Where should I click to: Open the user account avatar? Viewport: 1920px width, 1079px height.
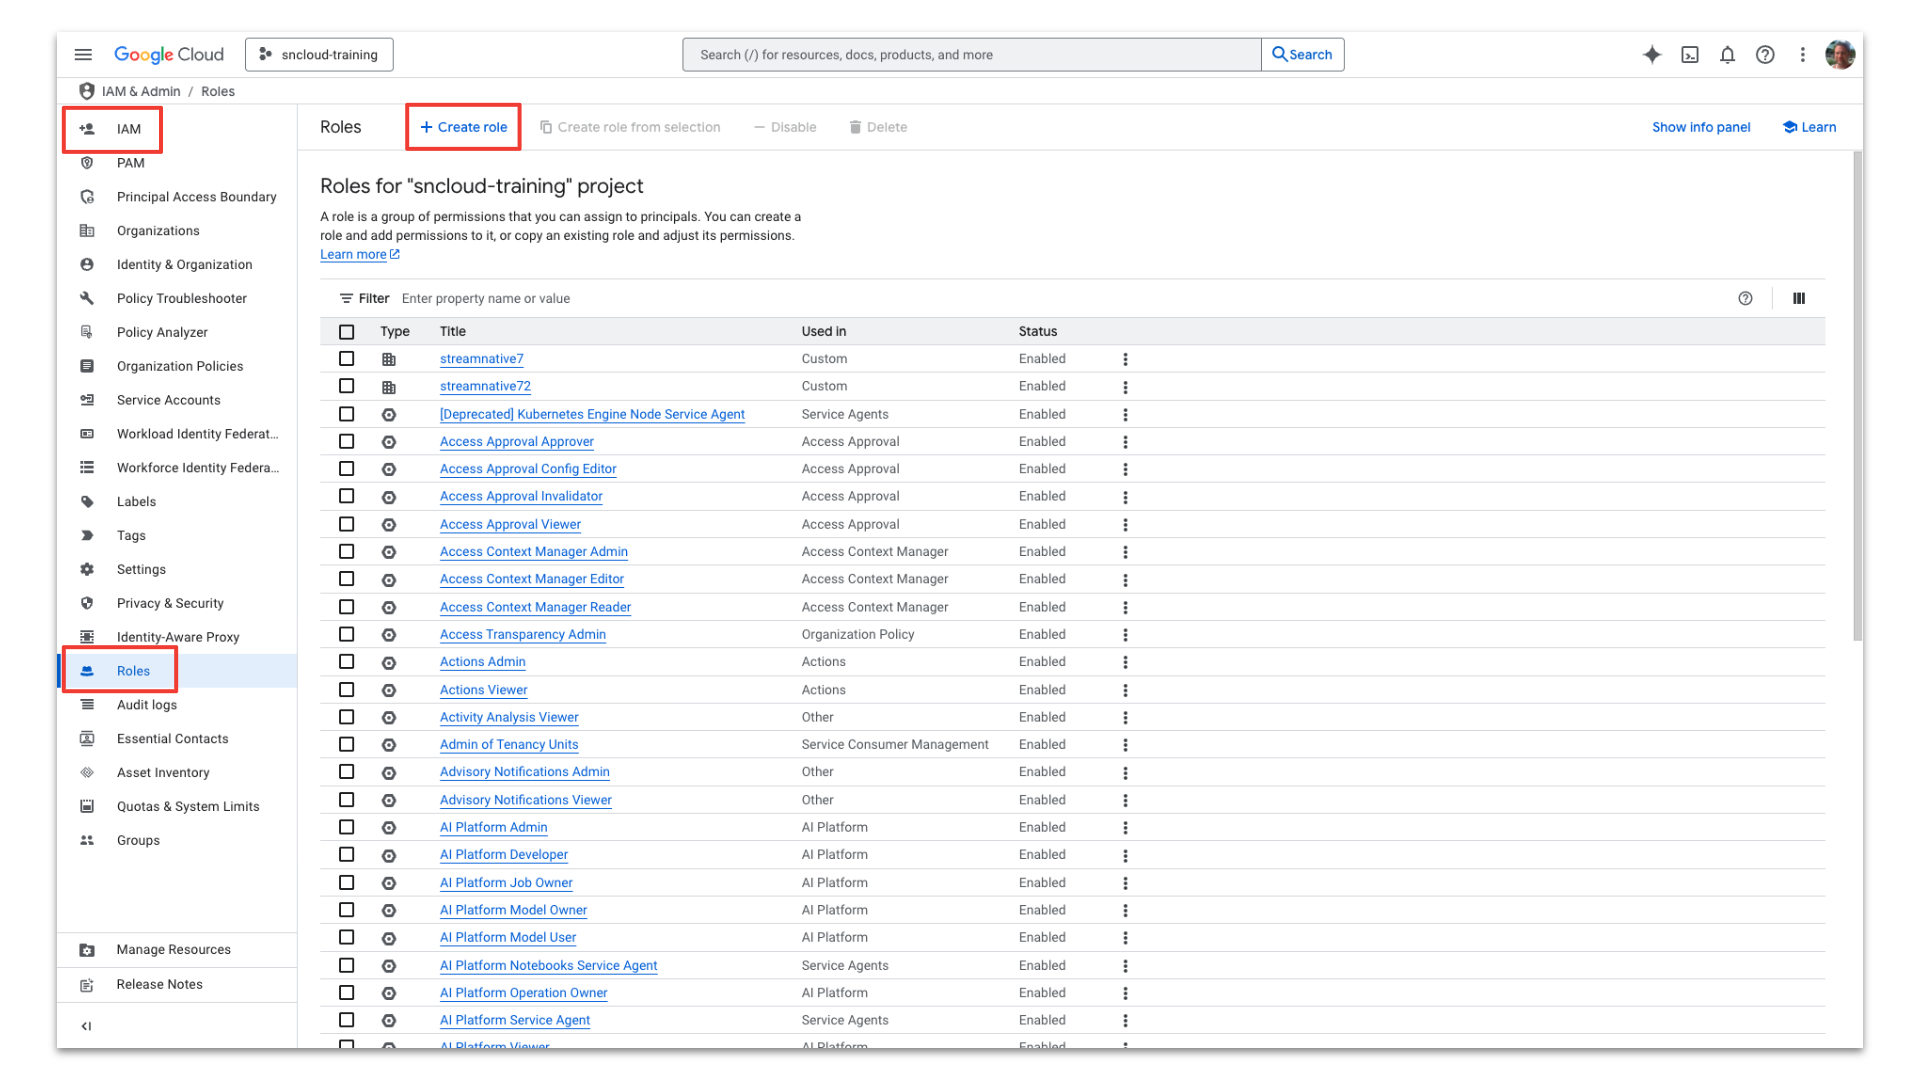click(x=1839, y=55)
